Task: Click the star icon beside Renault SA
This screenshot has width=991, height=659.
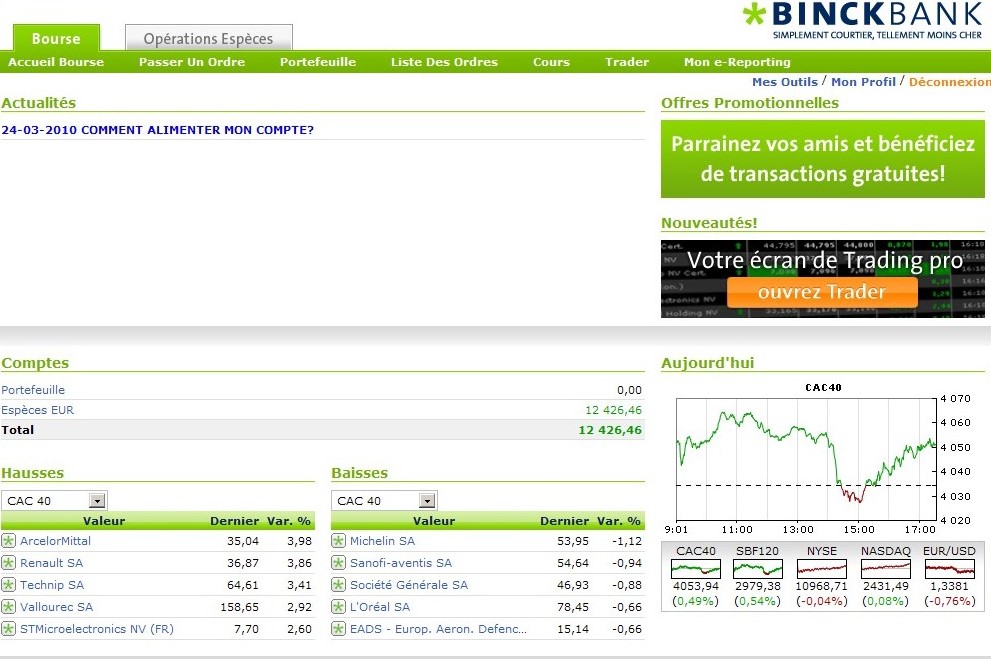Action: click(8, 563)
